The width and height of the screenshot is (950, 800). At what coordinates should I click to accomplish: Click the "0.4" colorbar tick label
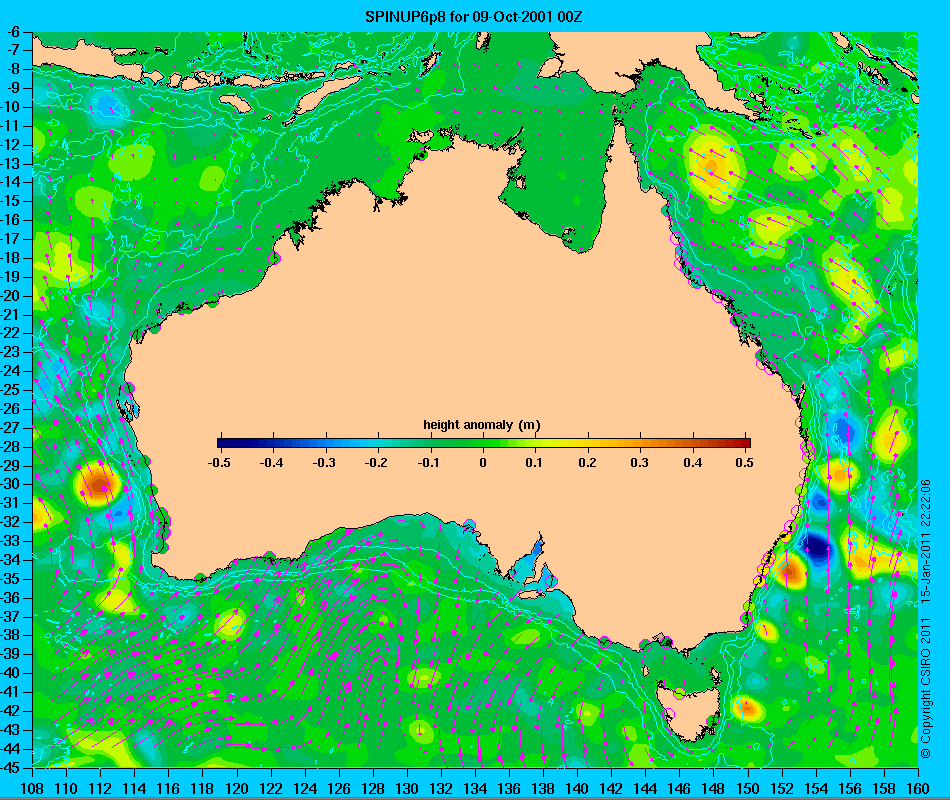pos(693,462)
